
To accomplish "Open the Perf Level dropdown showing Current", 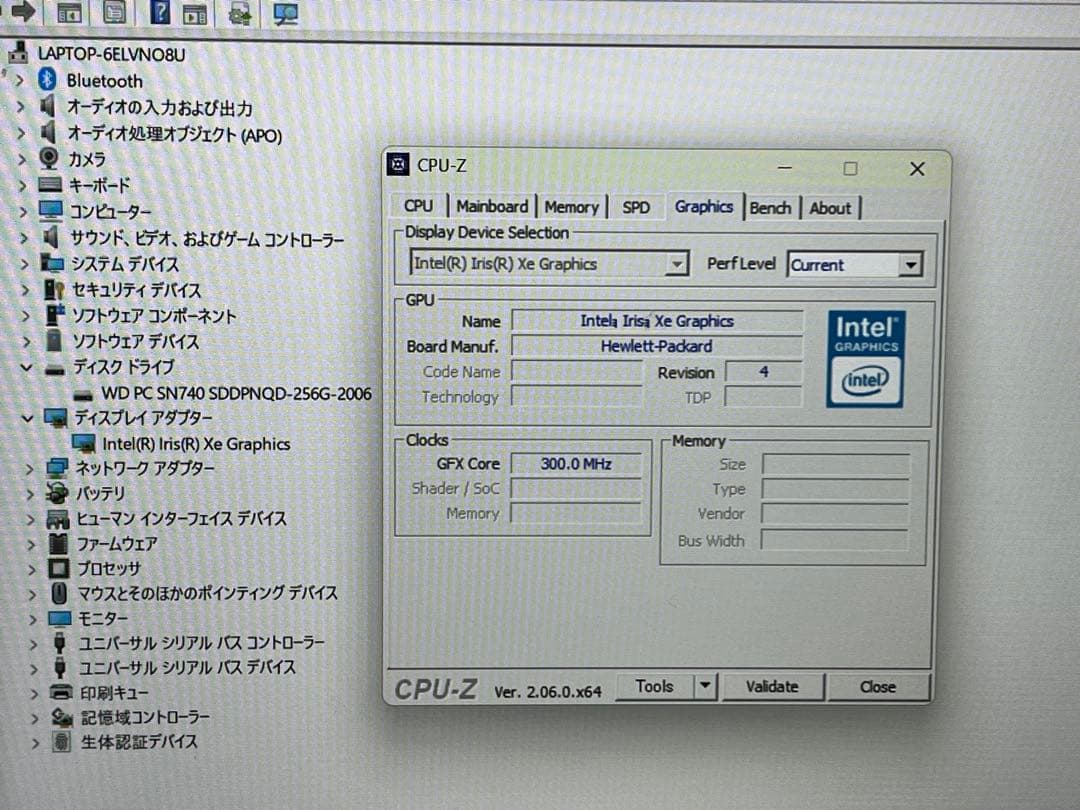I will [x=911, y=264].
